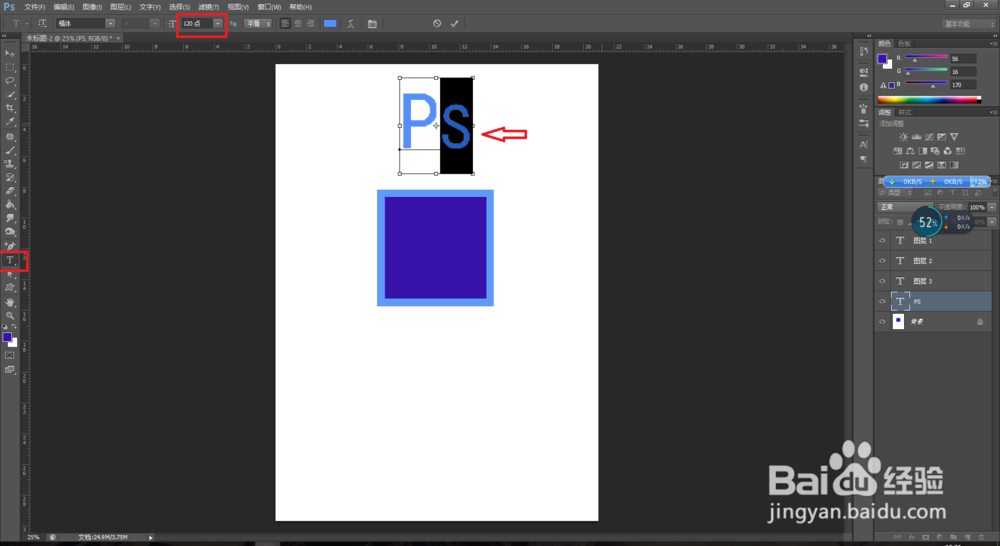Click the foreground color swatch in toolbox

click(x=7, y=337)
